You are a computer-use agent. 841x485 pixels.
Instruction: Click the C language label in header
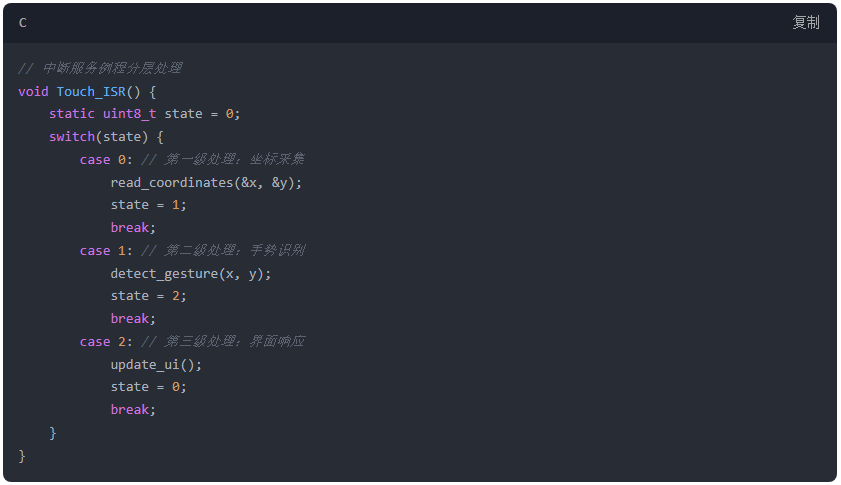[23, 23]
